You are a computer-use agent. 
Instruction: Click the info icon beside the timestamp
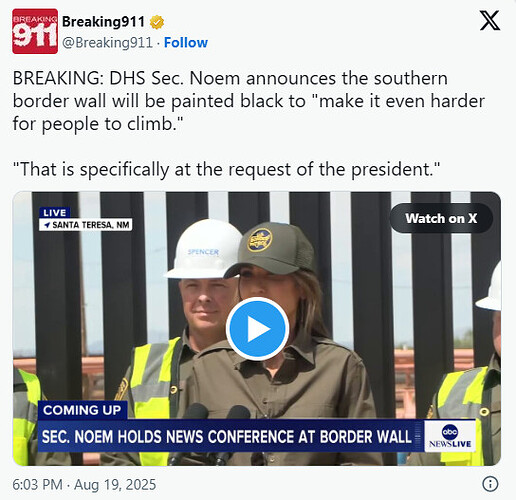pyautogui.click(x=490, y=484)
